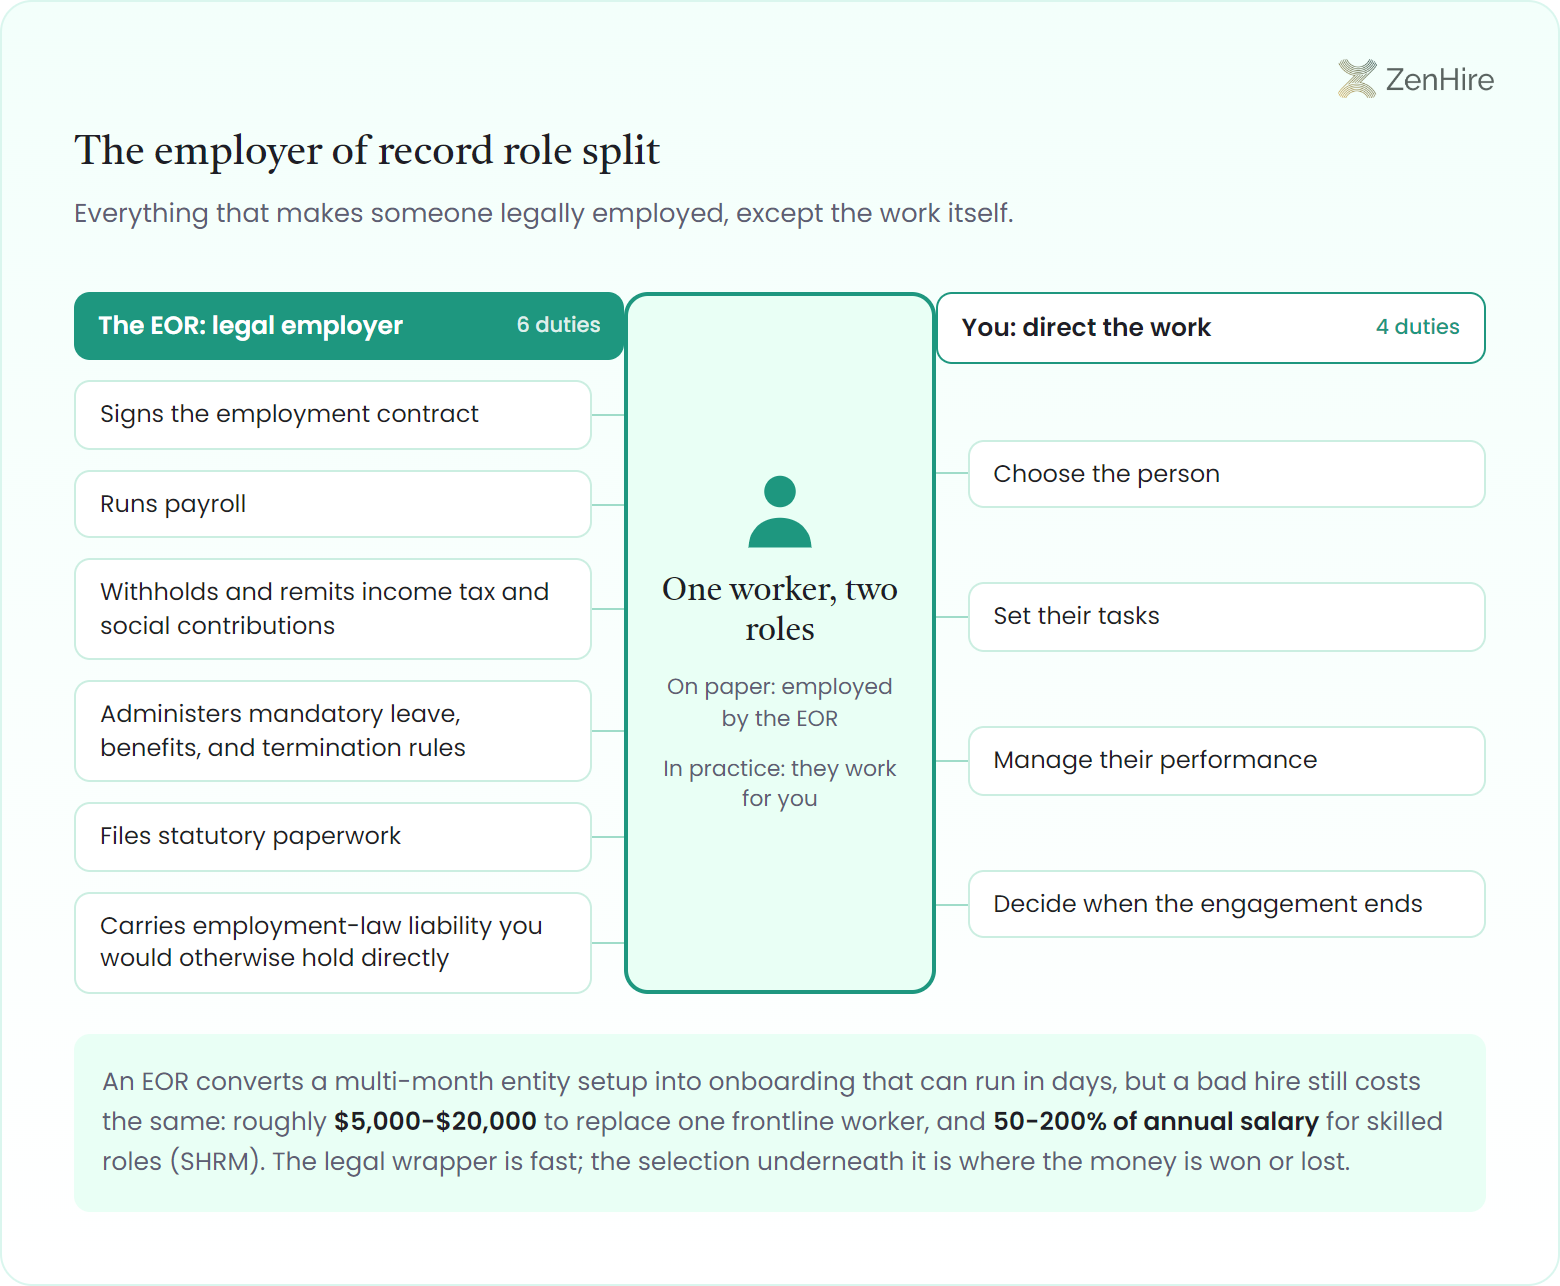Select the 'Runs payroll' card
The image size is (1560, 1286).
point(333,504)
